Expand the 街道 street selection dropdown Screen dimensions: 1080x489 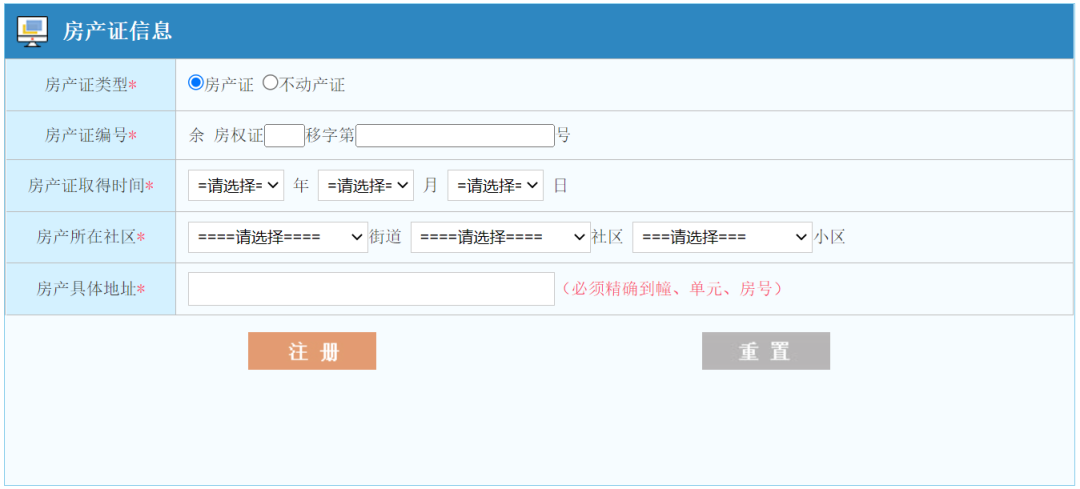coord(278,237)
